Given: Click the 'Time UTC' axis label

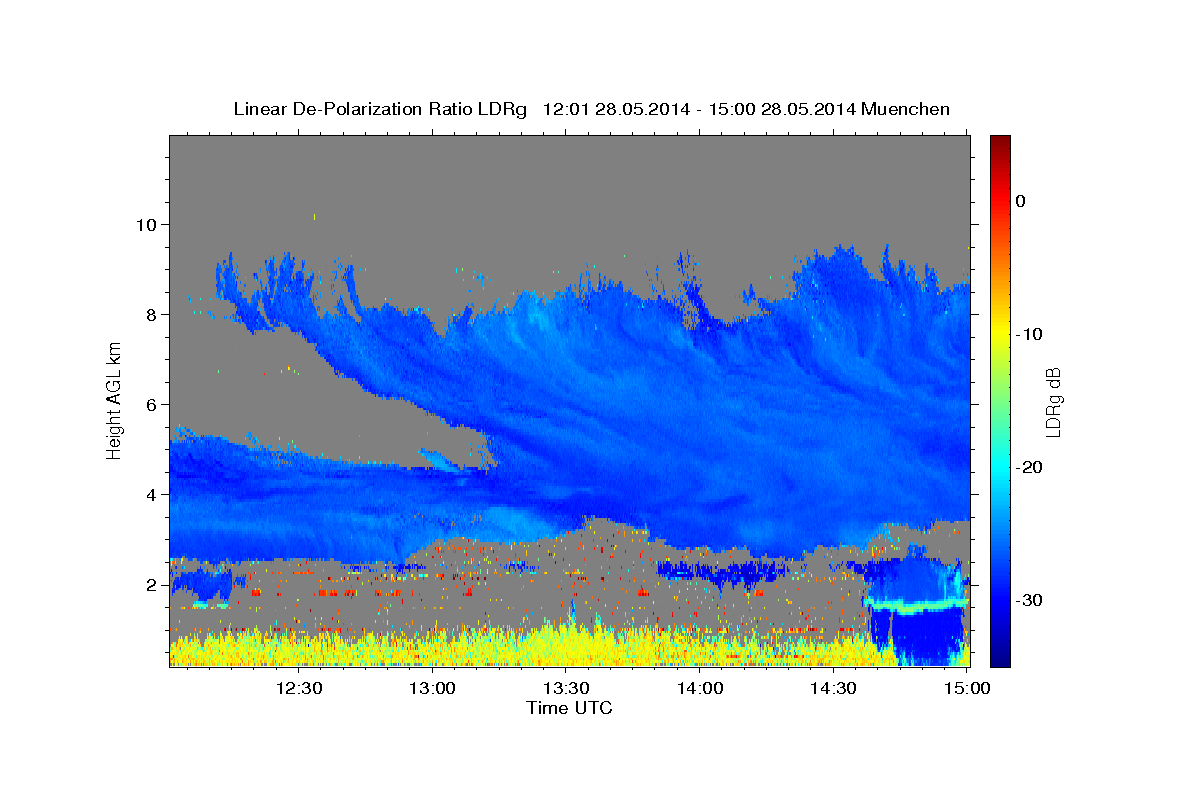Looking at the screenshot, I should (569, 708).
